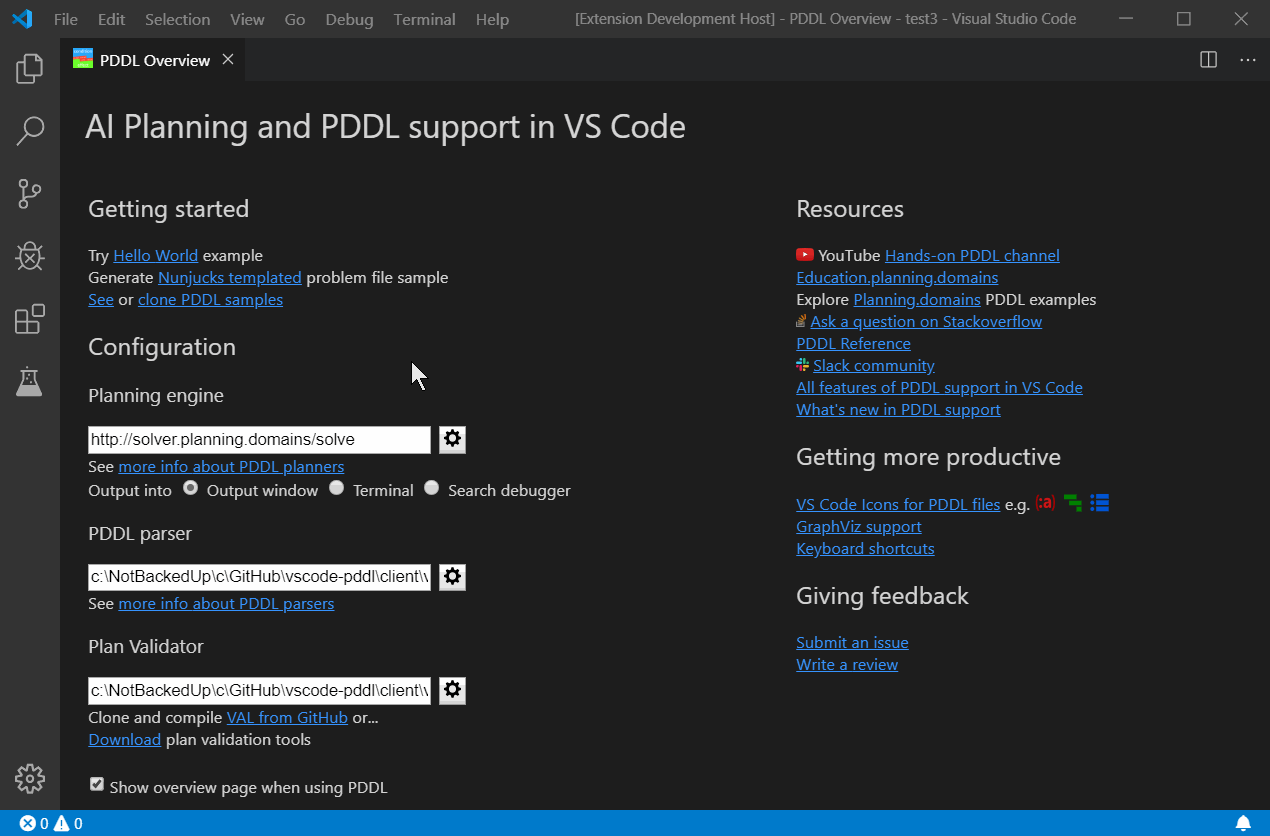
Task: Click the blue list PDDL file icon sample
Action: (1100, 503)
